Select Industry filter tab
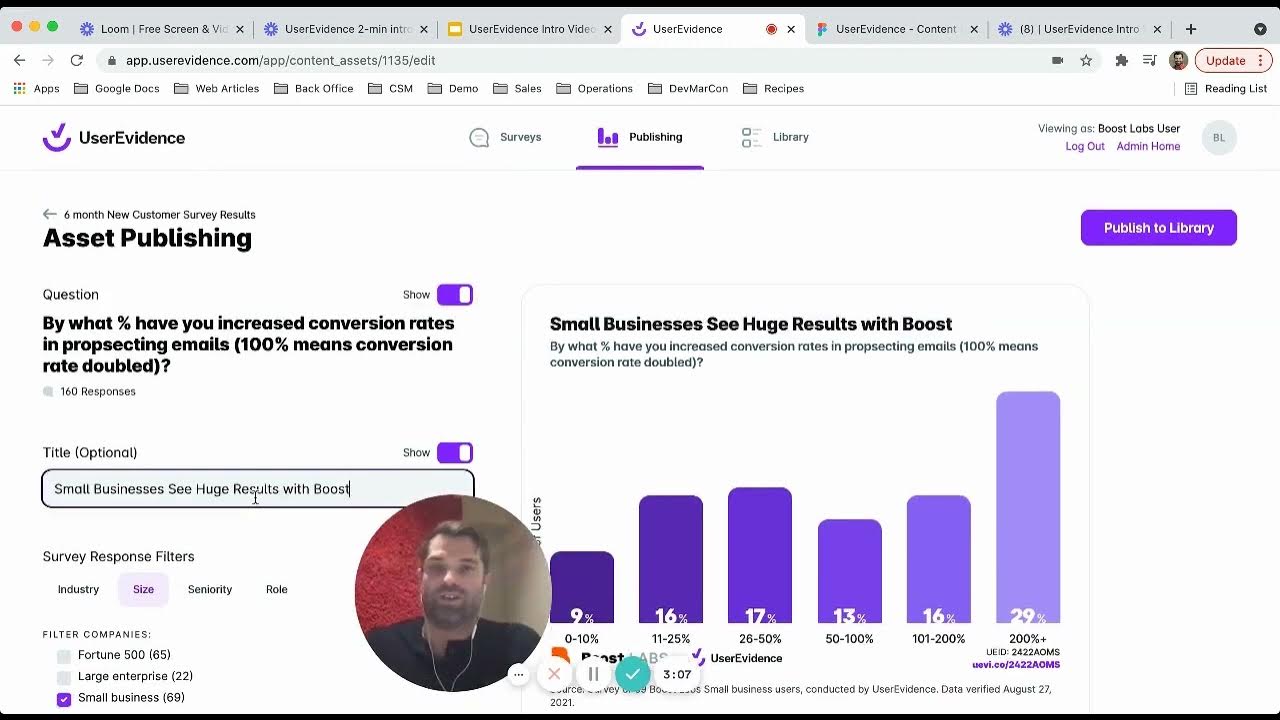The width and height of the screenshot is (1280, 720). [78, 589]
